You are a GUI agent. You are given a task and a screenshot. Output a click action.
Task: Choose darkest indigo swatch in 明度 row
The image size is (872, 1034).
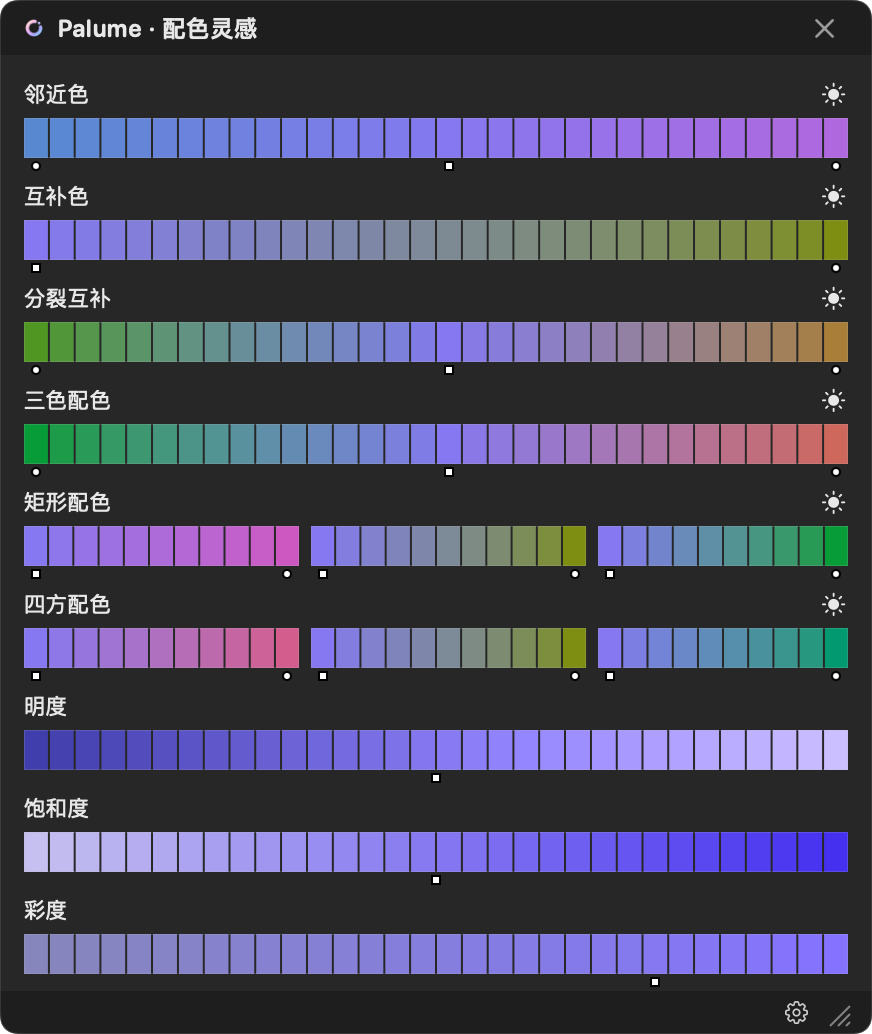(x=36, y=750)
